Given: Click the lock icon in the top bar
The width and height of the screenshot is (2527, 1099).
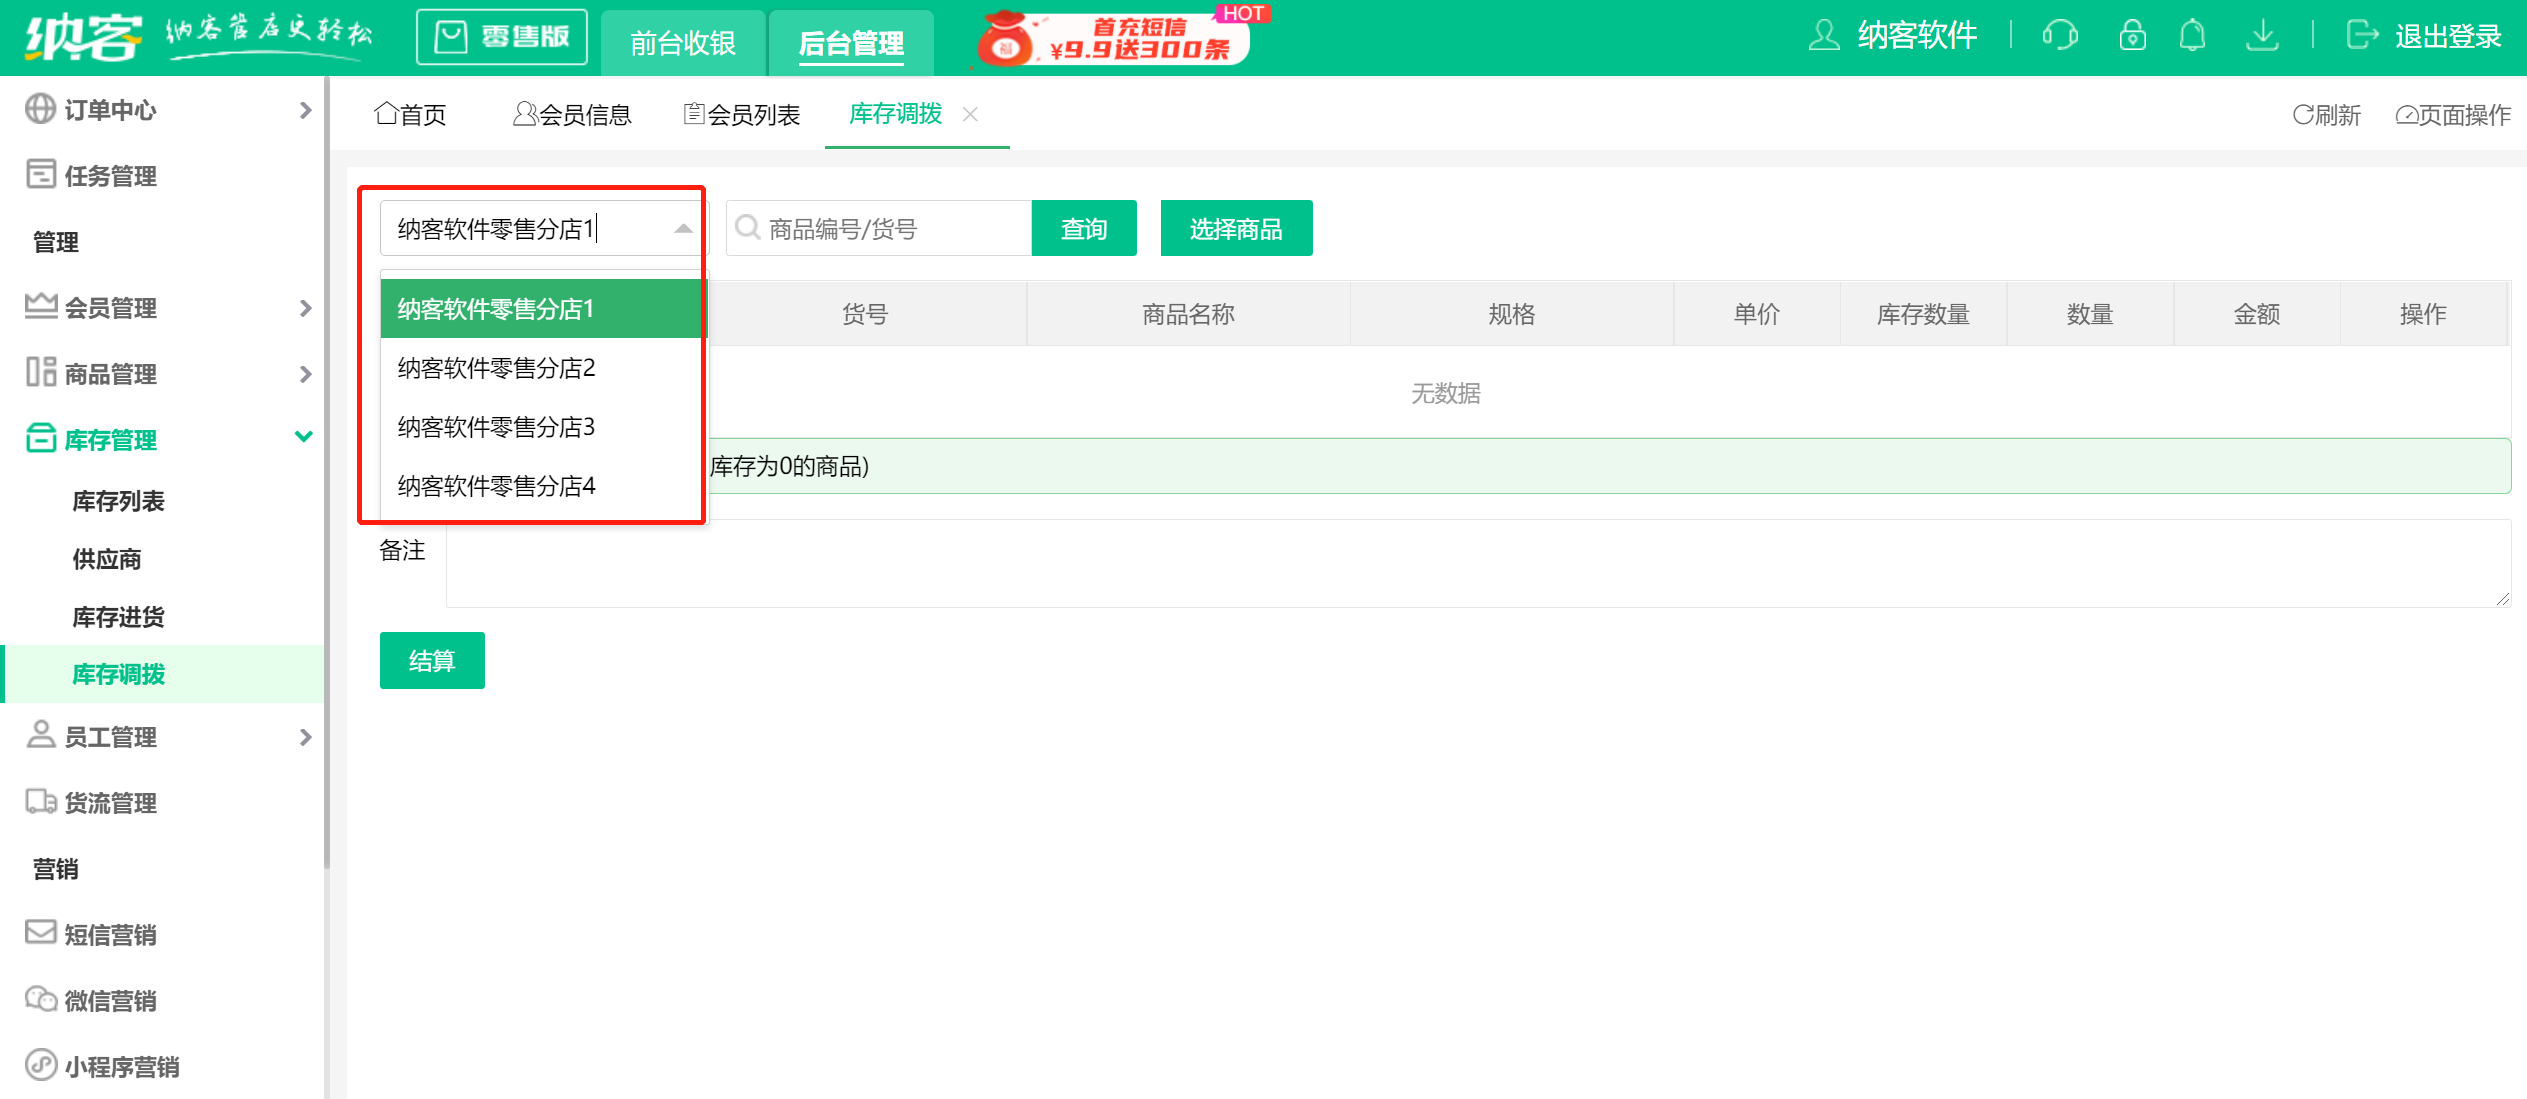Looking at the screenshot, I should tap(2132, 35).
